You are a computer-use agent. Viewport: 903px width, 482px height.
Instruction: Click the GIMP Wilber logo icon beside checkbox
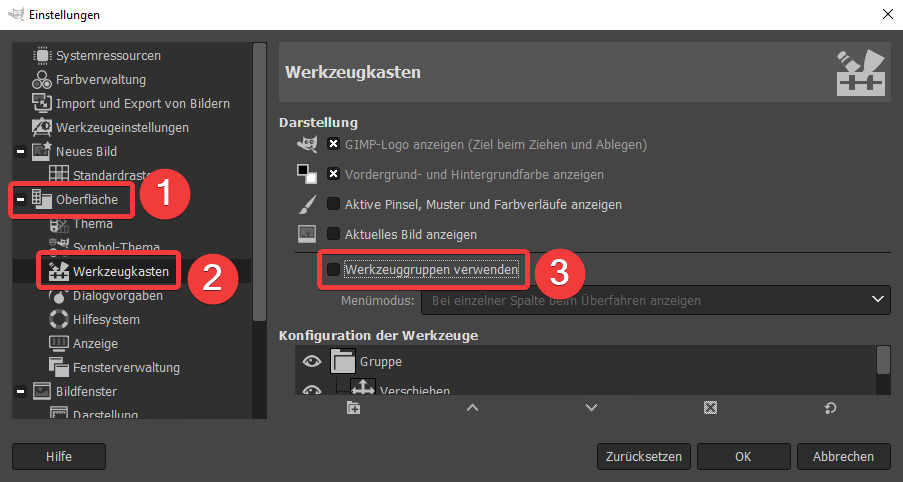click(x=307, y=144)
